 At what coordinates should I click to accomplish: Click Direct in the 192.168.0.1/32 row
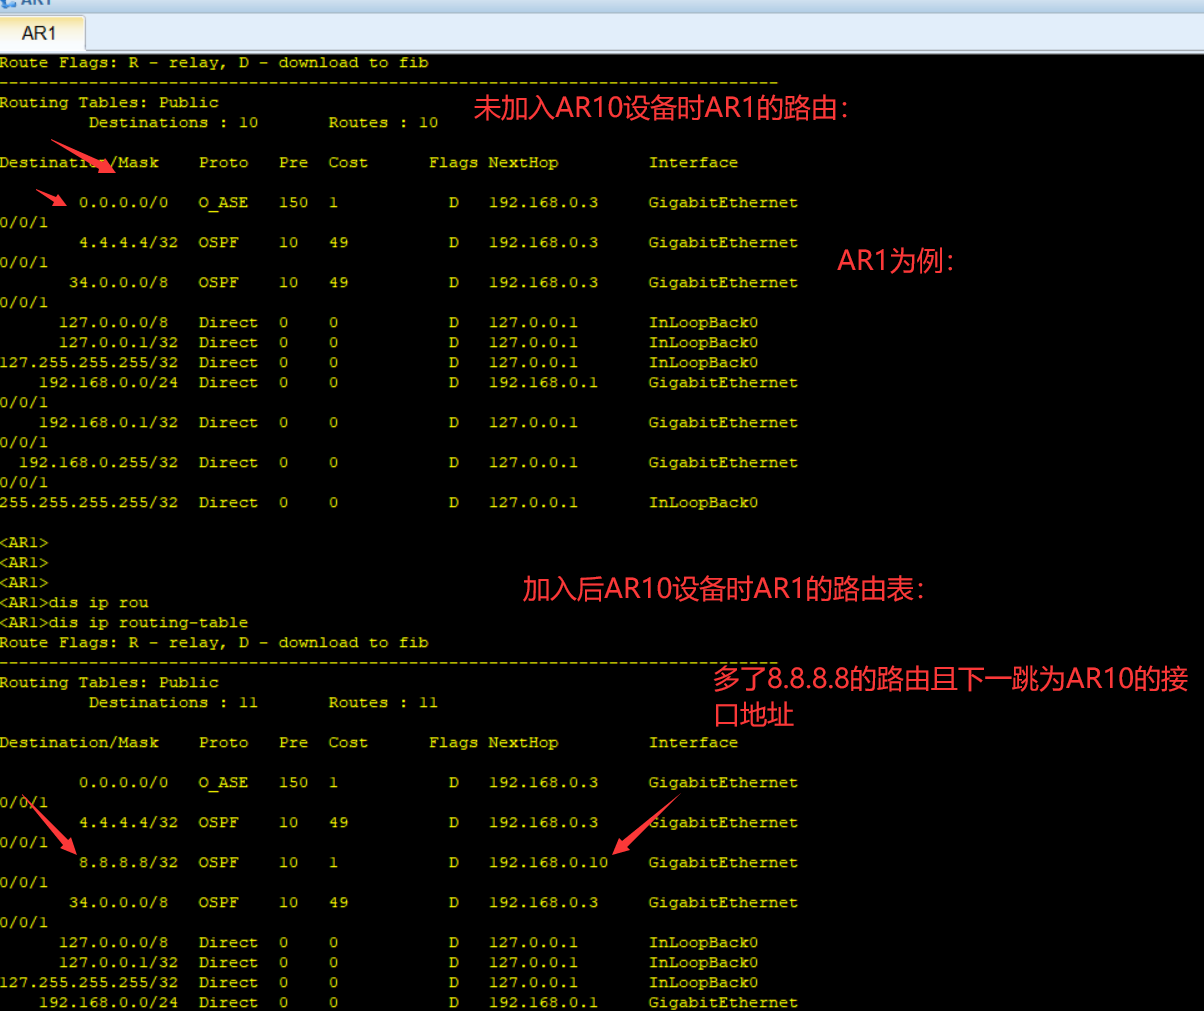[x=228, y=422]
